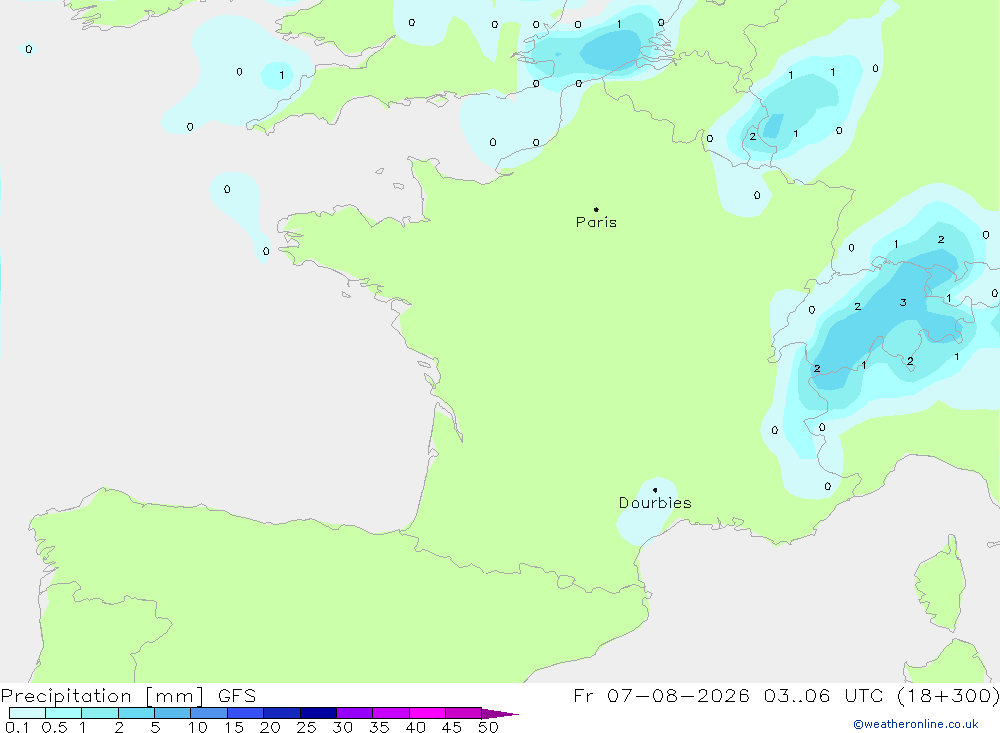The width and height of the screenshot is (1000, 733).
Task: Click the 'Fr 07-08-2026' forecast date
Action: (x=661, y=696)
